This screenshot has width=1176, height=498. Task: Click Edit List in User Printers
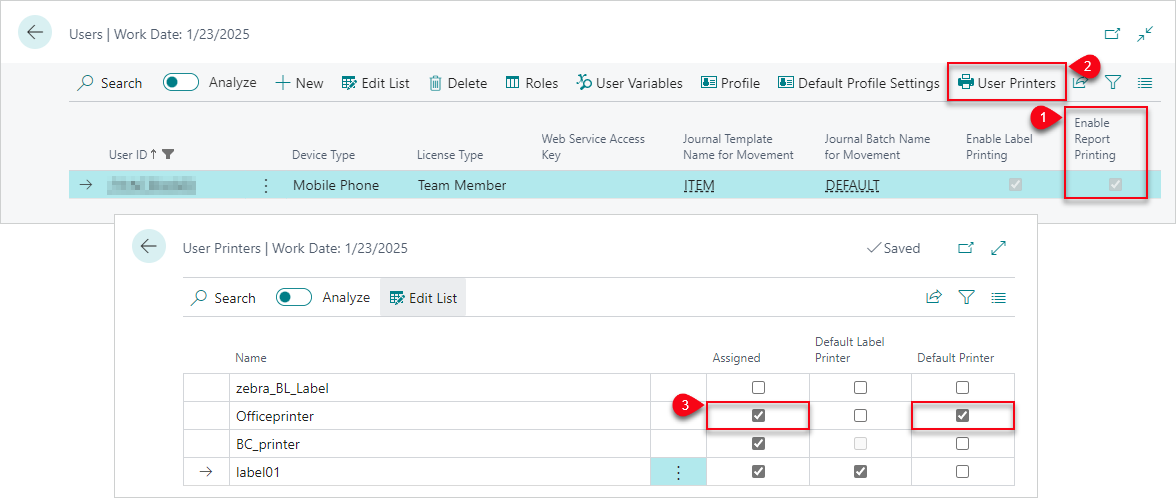click(423, 297)
